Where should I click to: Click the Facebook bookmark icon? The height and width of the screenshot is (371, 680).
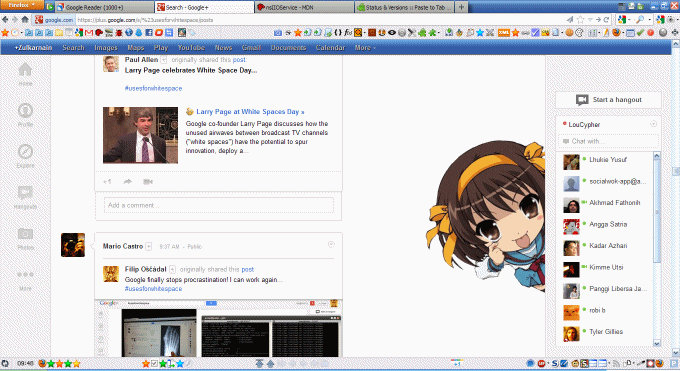point(149,33)
